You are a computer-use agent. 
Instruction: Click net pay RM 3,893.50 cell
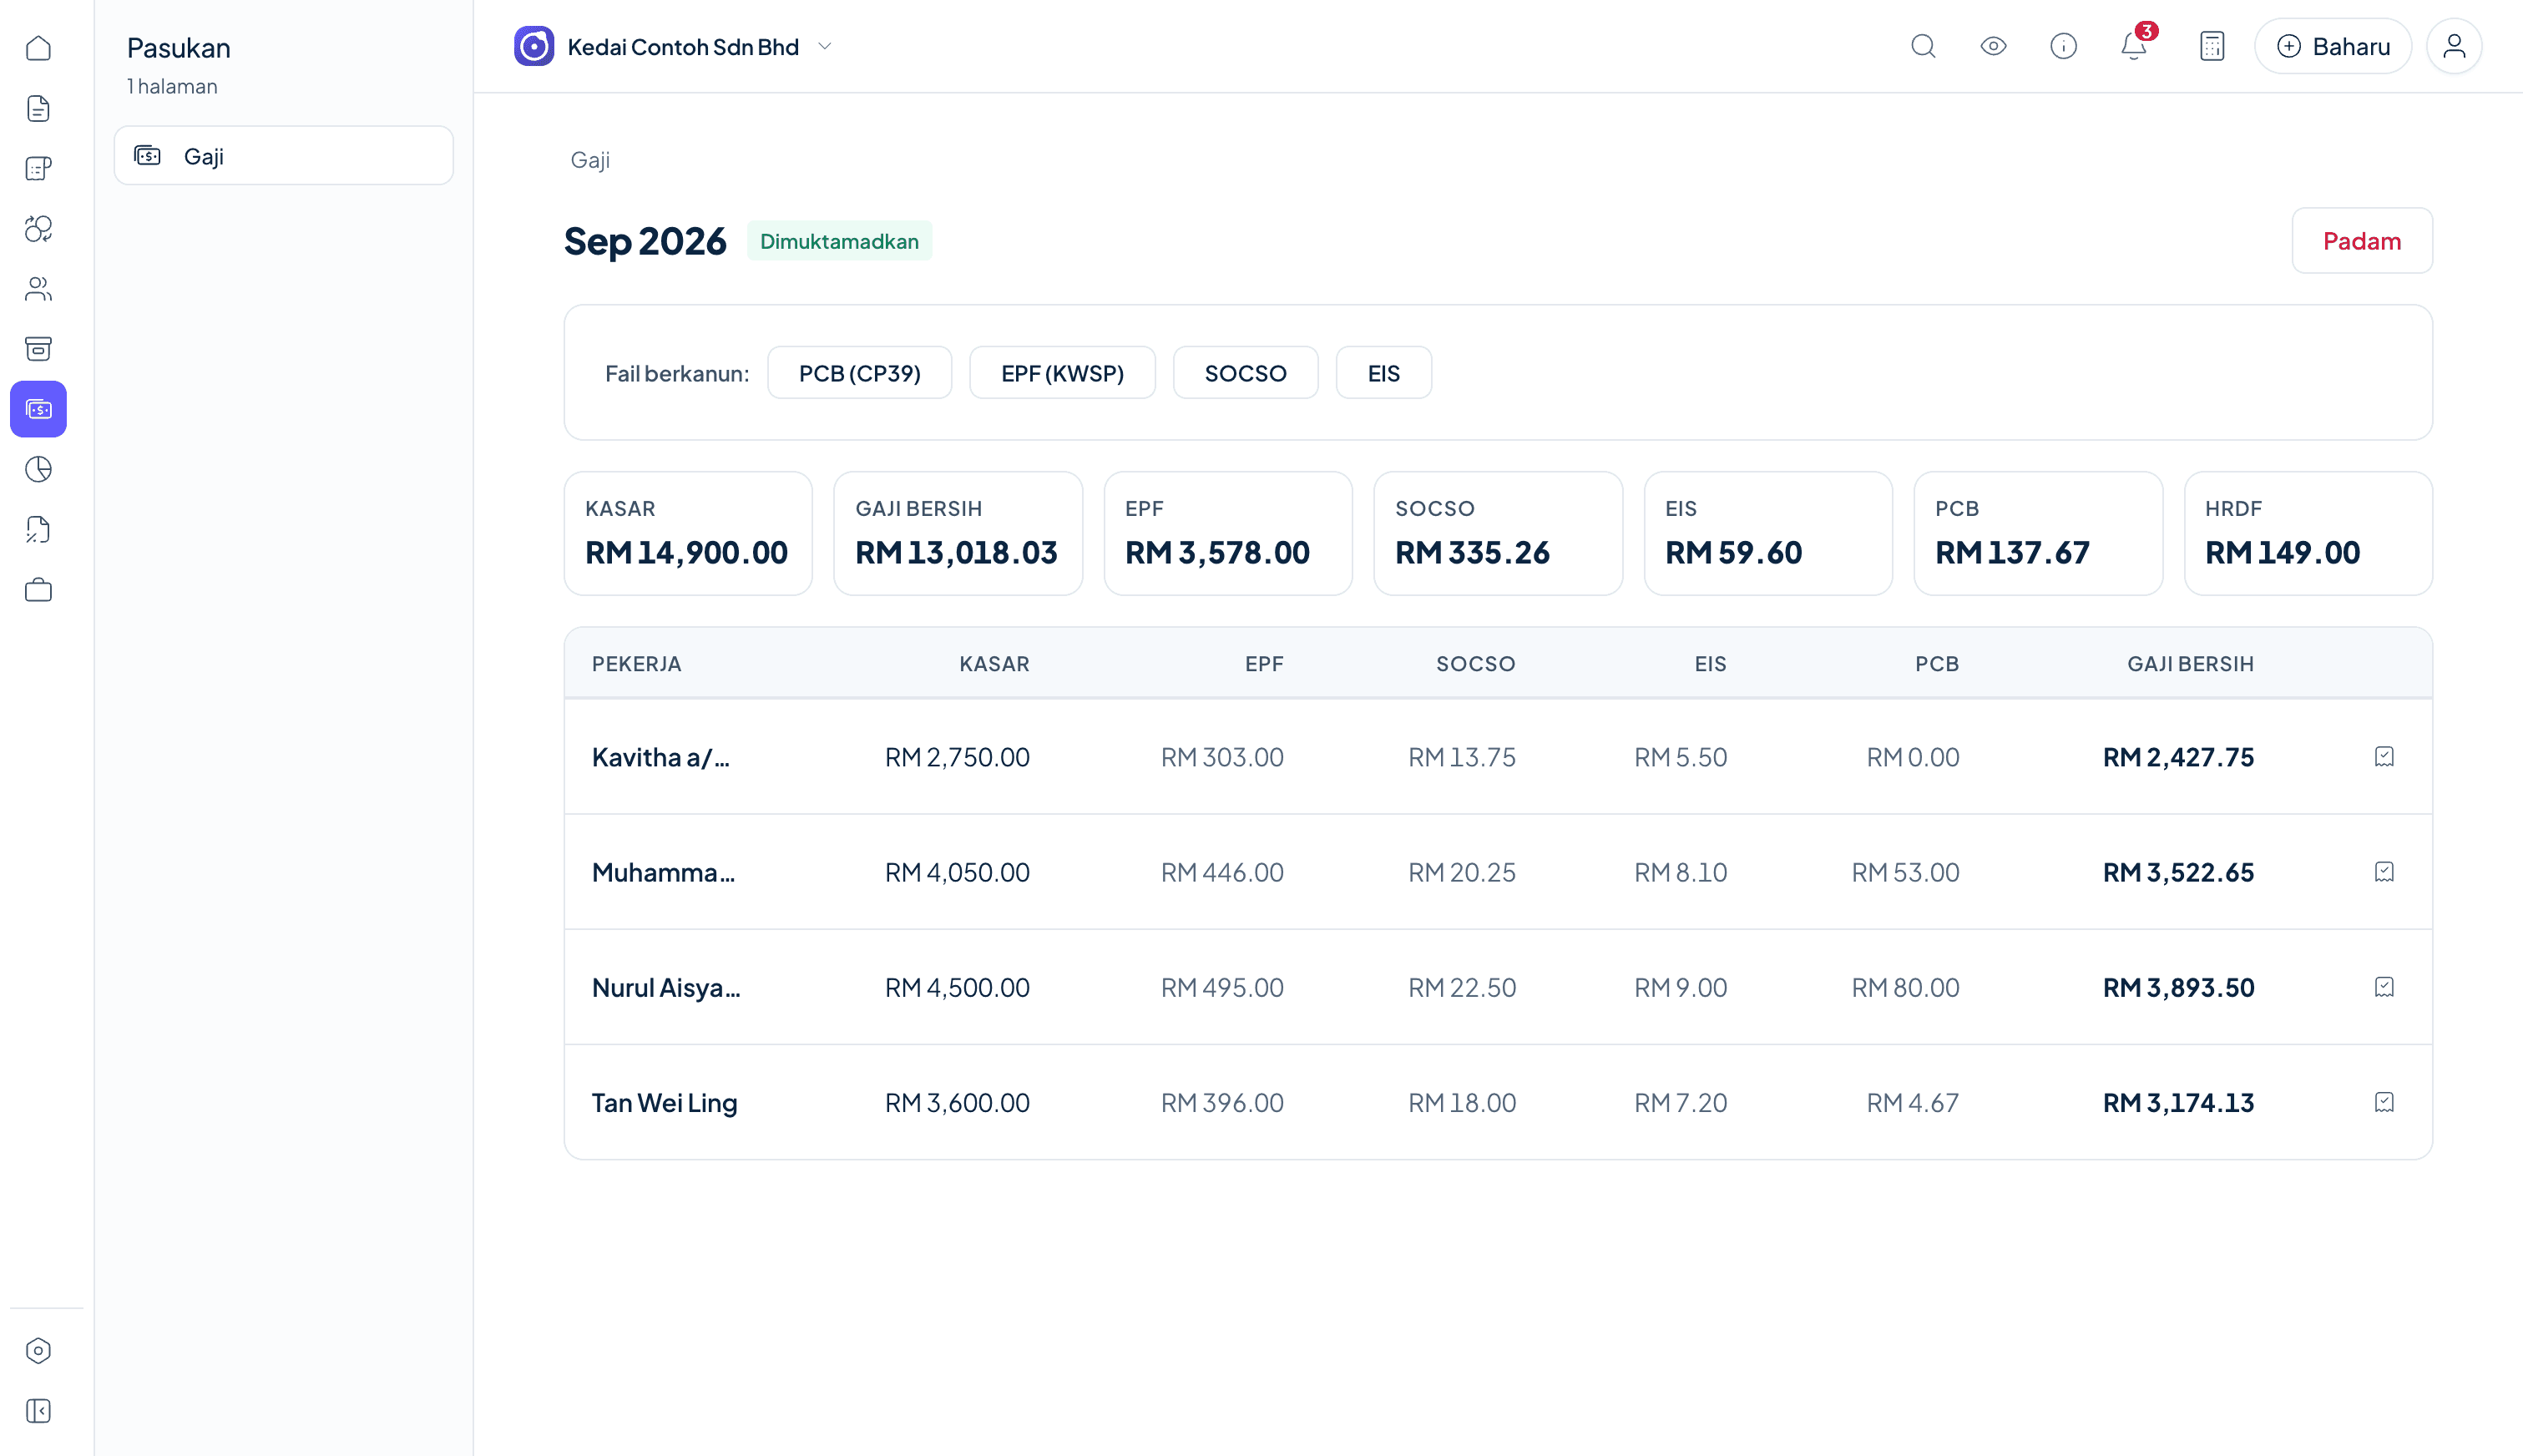(2178, 987)
